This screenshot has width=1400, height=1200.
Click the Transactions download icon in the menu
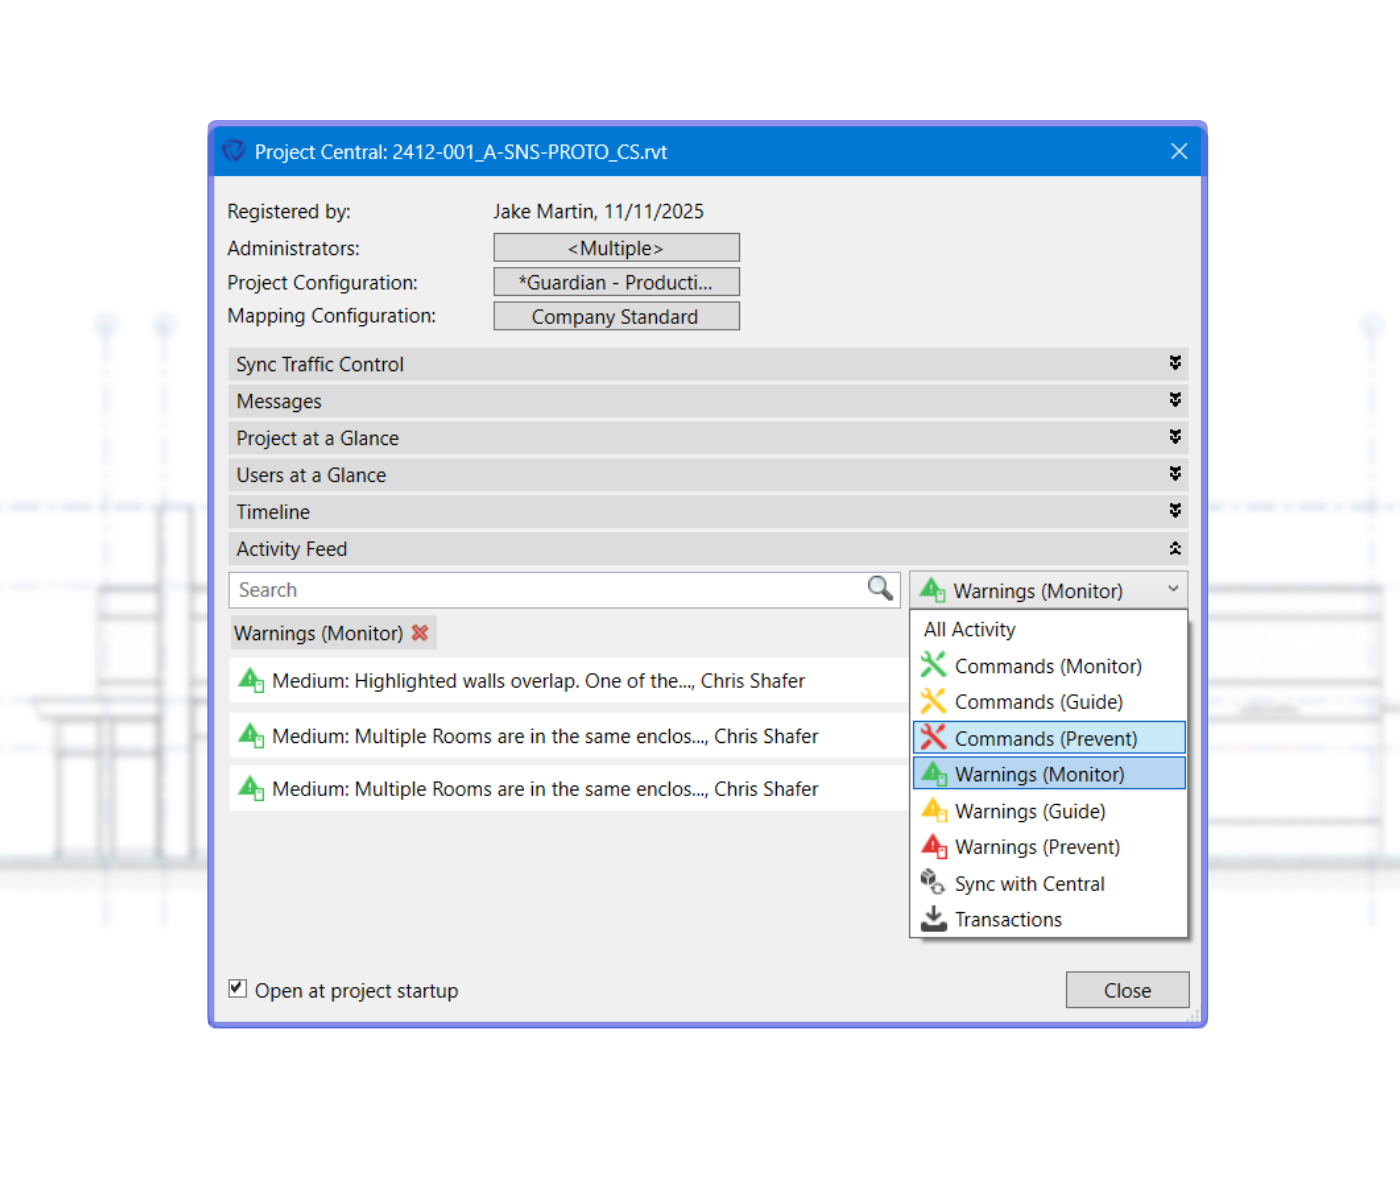coord(932,919)
